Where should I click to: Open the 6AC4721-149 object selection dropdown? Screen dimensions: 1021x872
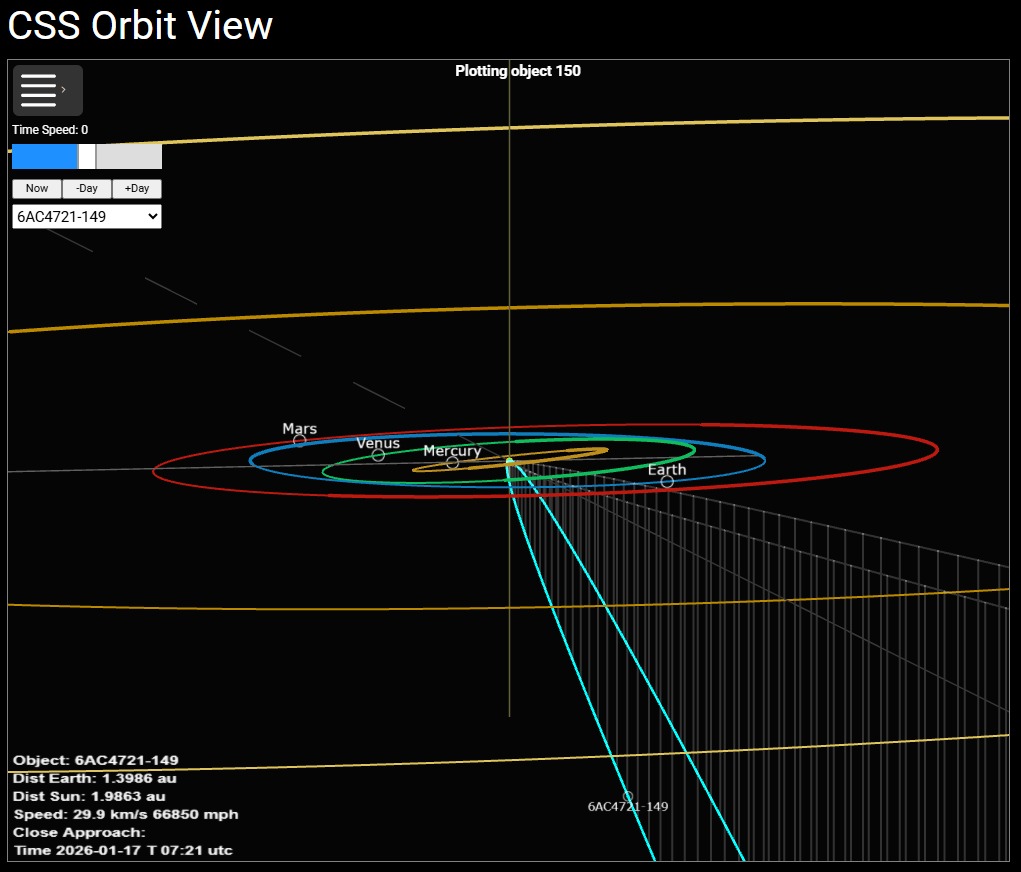87,216
